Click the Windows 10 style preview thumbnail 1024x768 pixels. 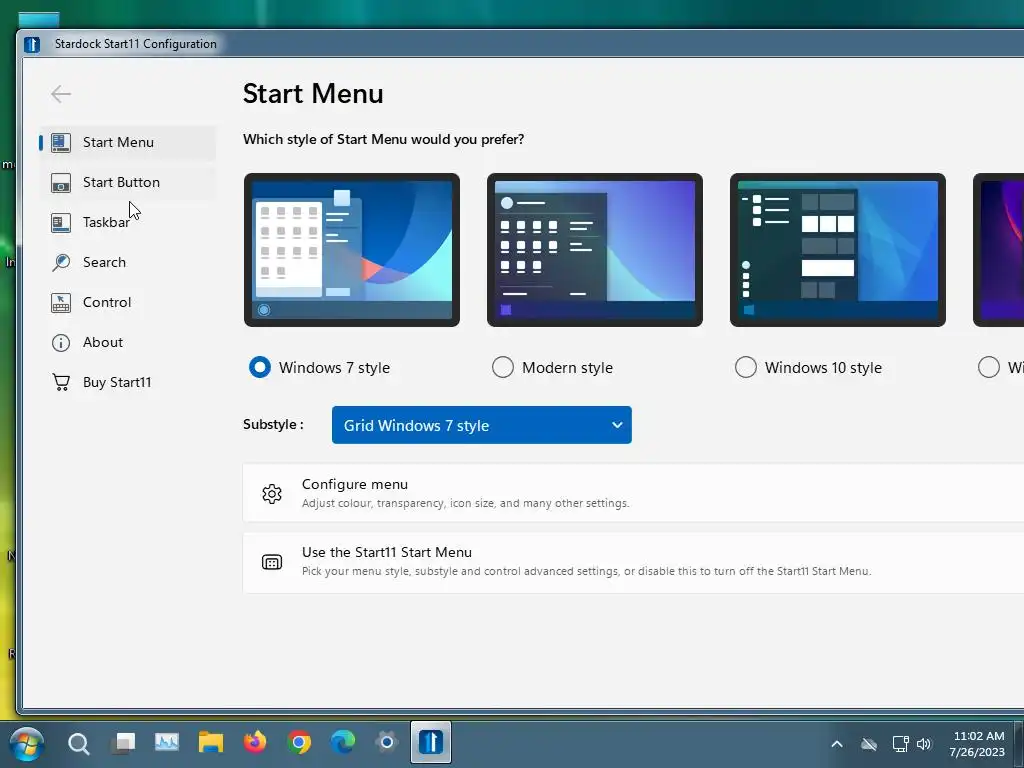[x=838, y=250]
